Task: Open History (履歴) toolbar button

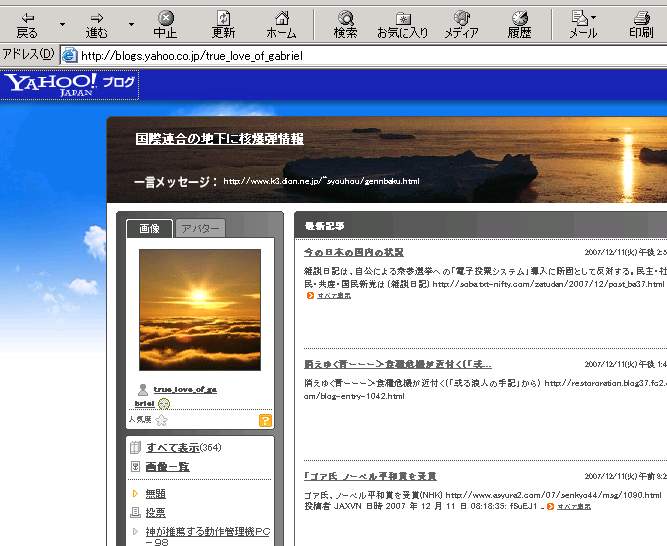Action: pos(519,25)
